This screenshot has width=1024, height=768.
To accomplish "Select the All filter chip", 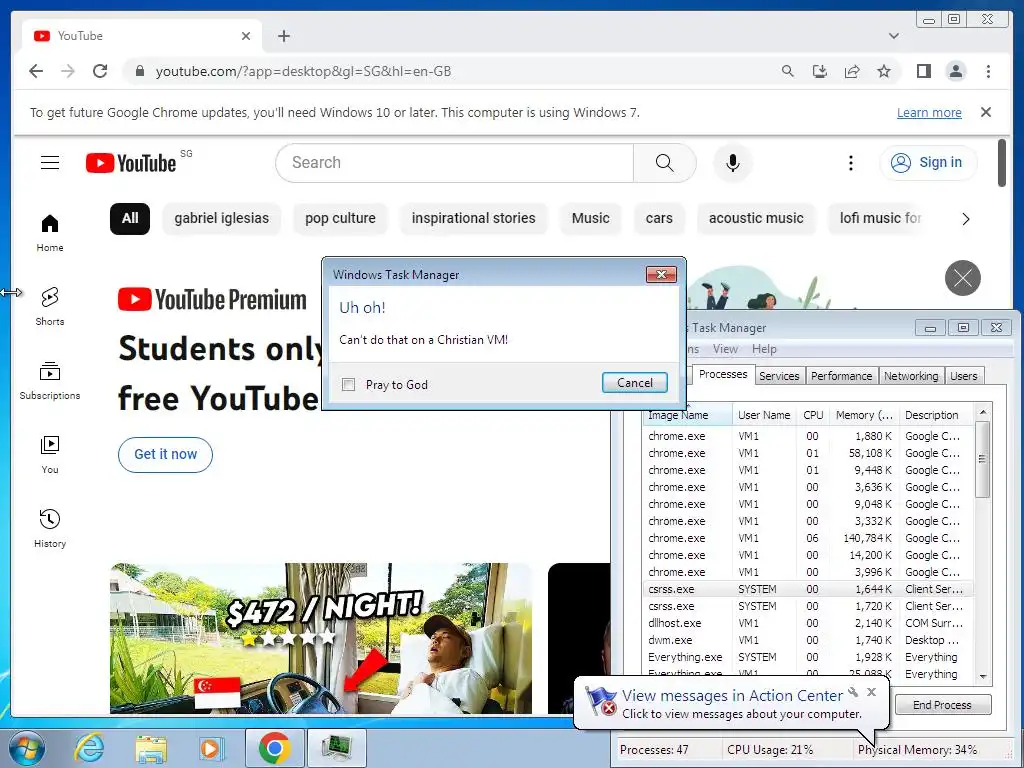I will pos(130,218).
